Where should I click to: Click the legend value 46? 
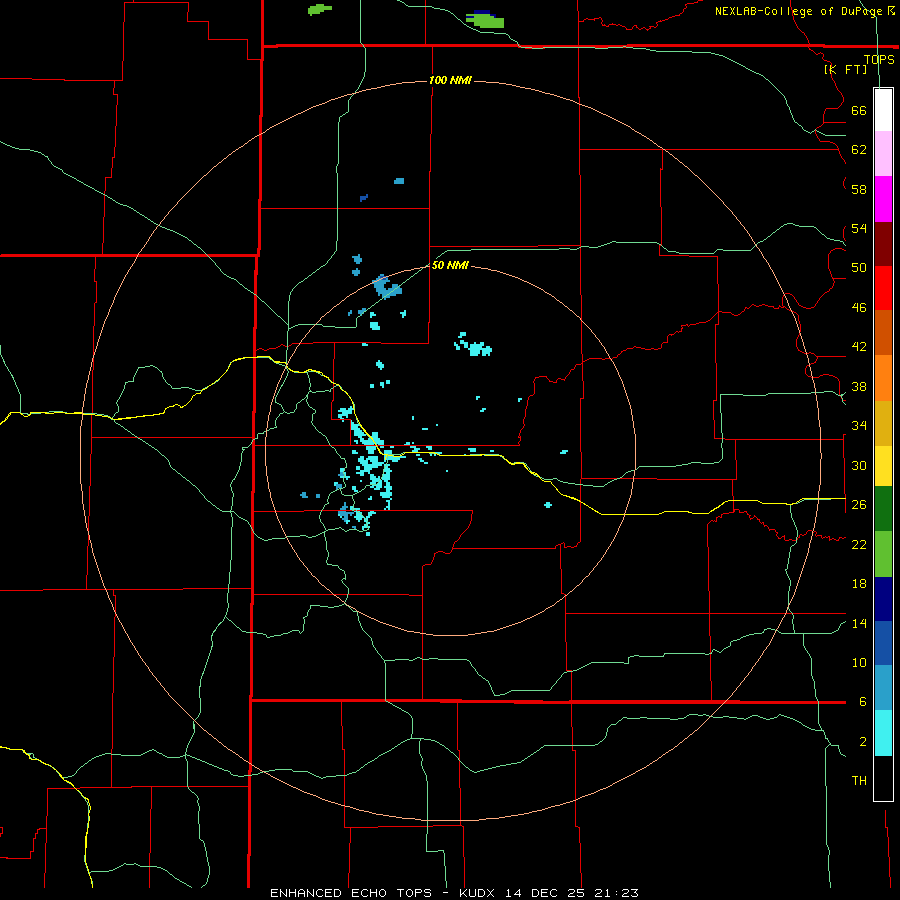click(x=859, y=307)
